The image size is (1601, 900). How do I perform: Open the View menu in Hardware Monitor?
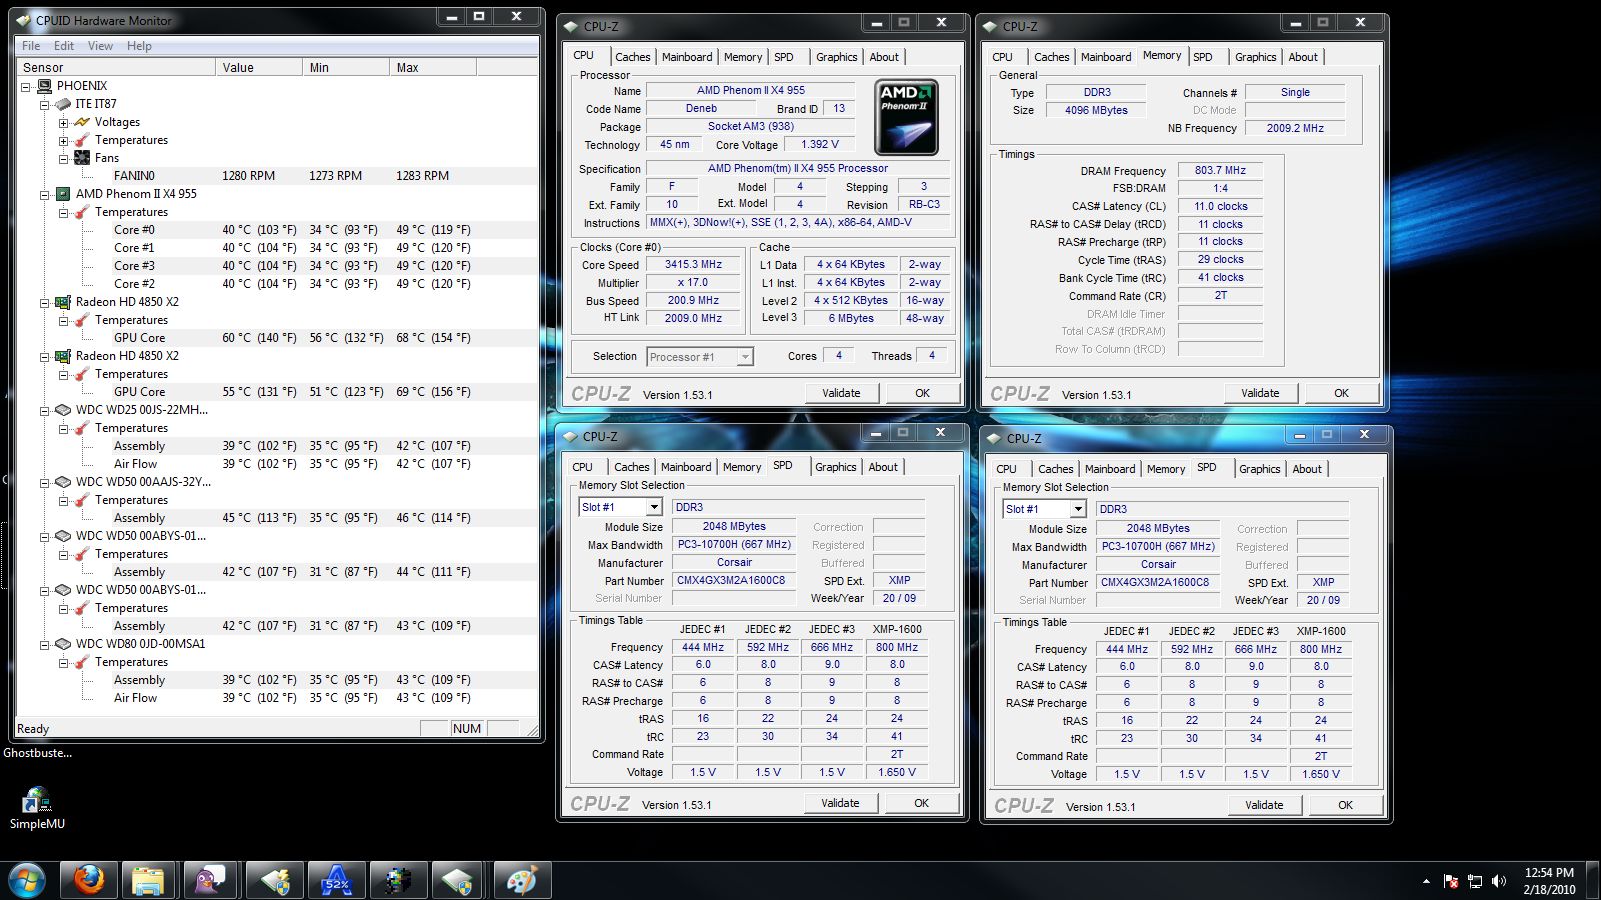pyautogui.click(x=100, y=46)
